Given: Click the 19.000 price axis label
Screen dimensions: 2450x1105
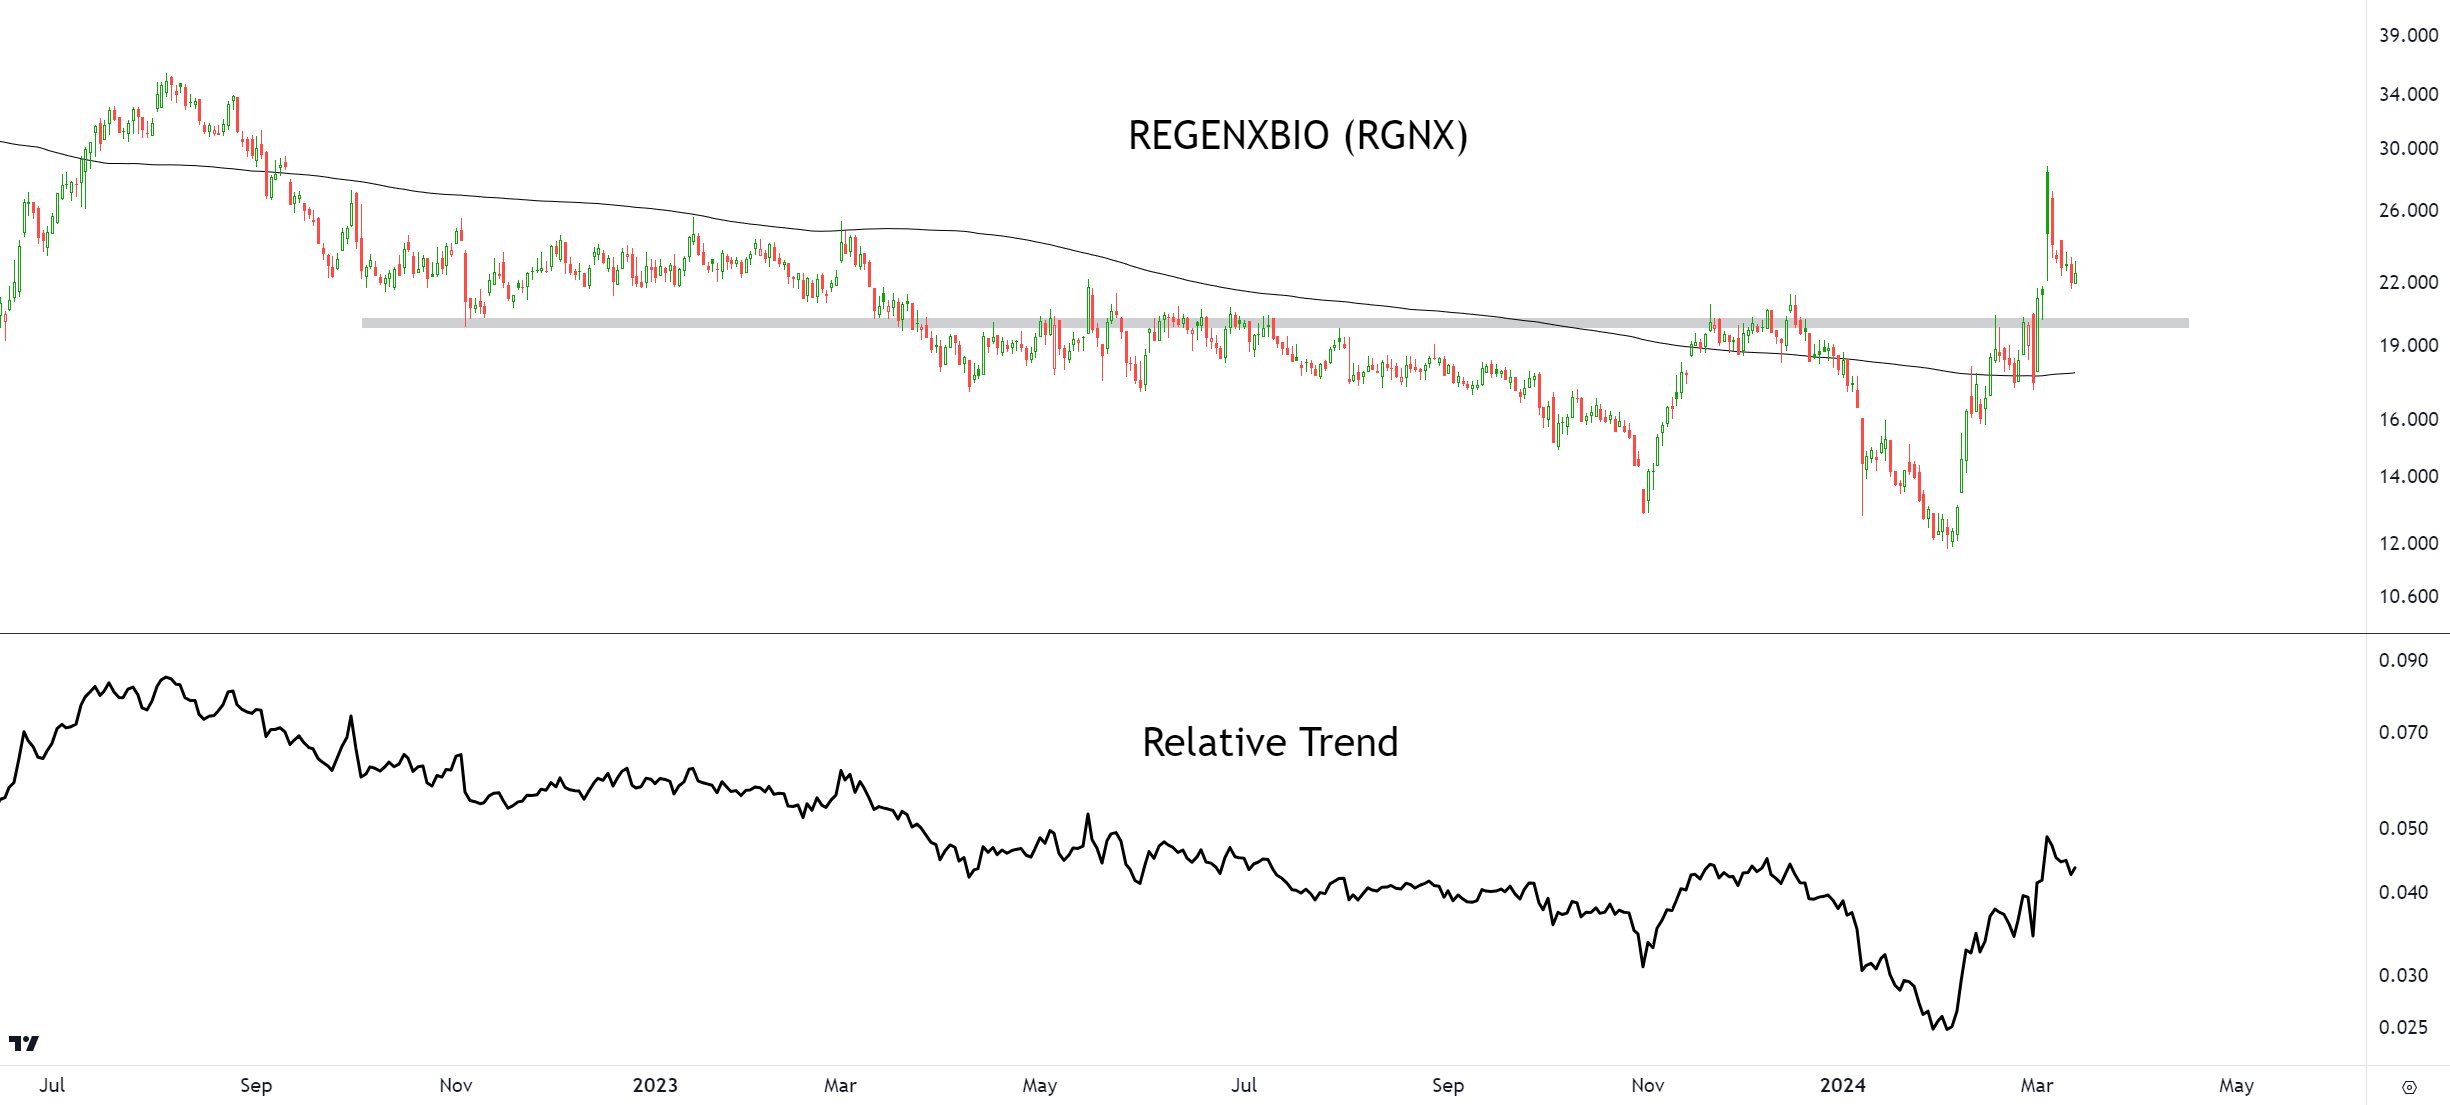Looking at the screenshot, I should pyautogui.click(x=2408, y=345).
